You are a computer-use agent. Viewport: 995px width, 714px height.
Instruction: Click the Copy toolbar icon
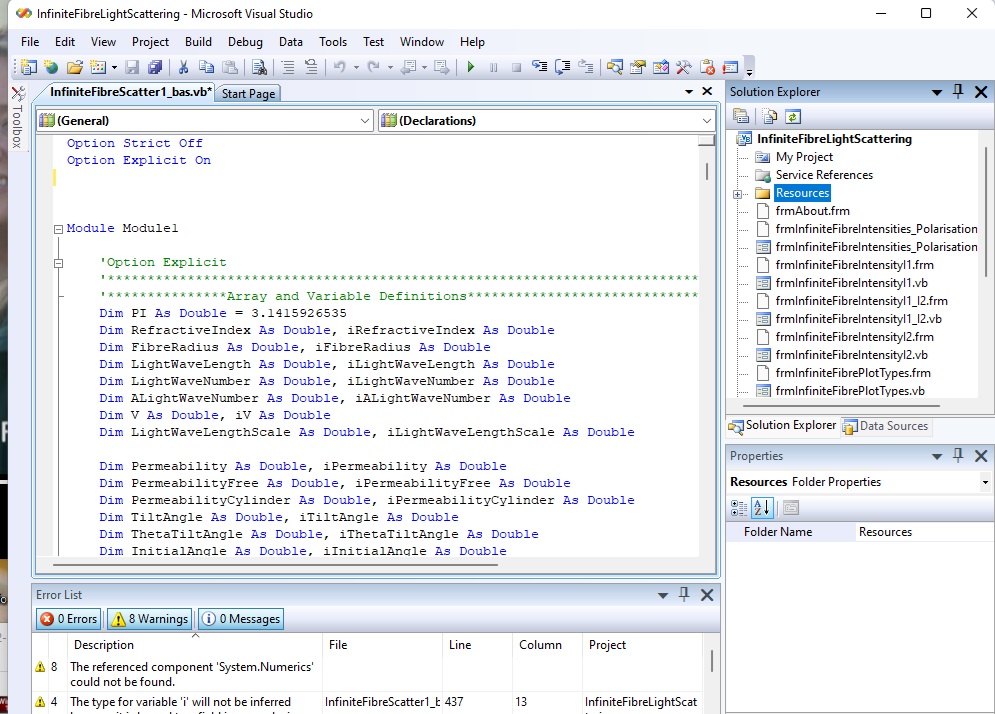pyautogui.click(x=206, y=67)
